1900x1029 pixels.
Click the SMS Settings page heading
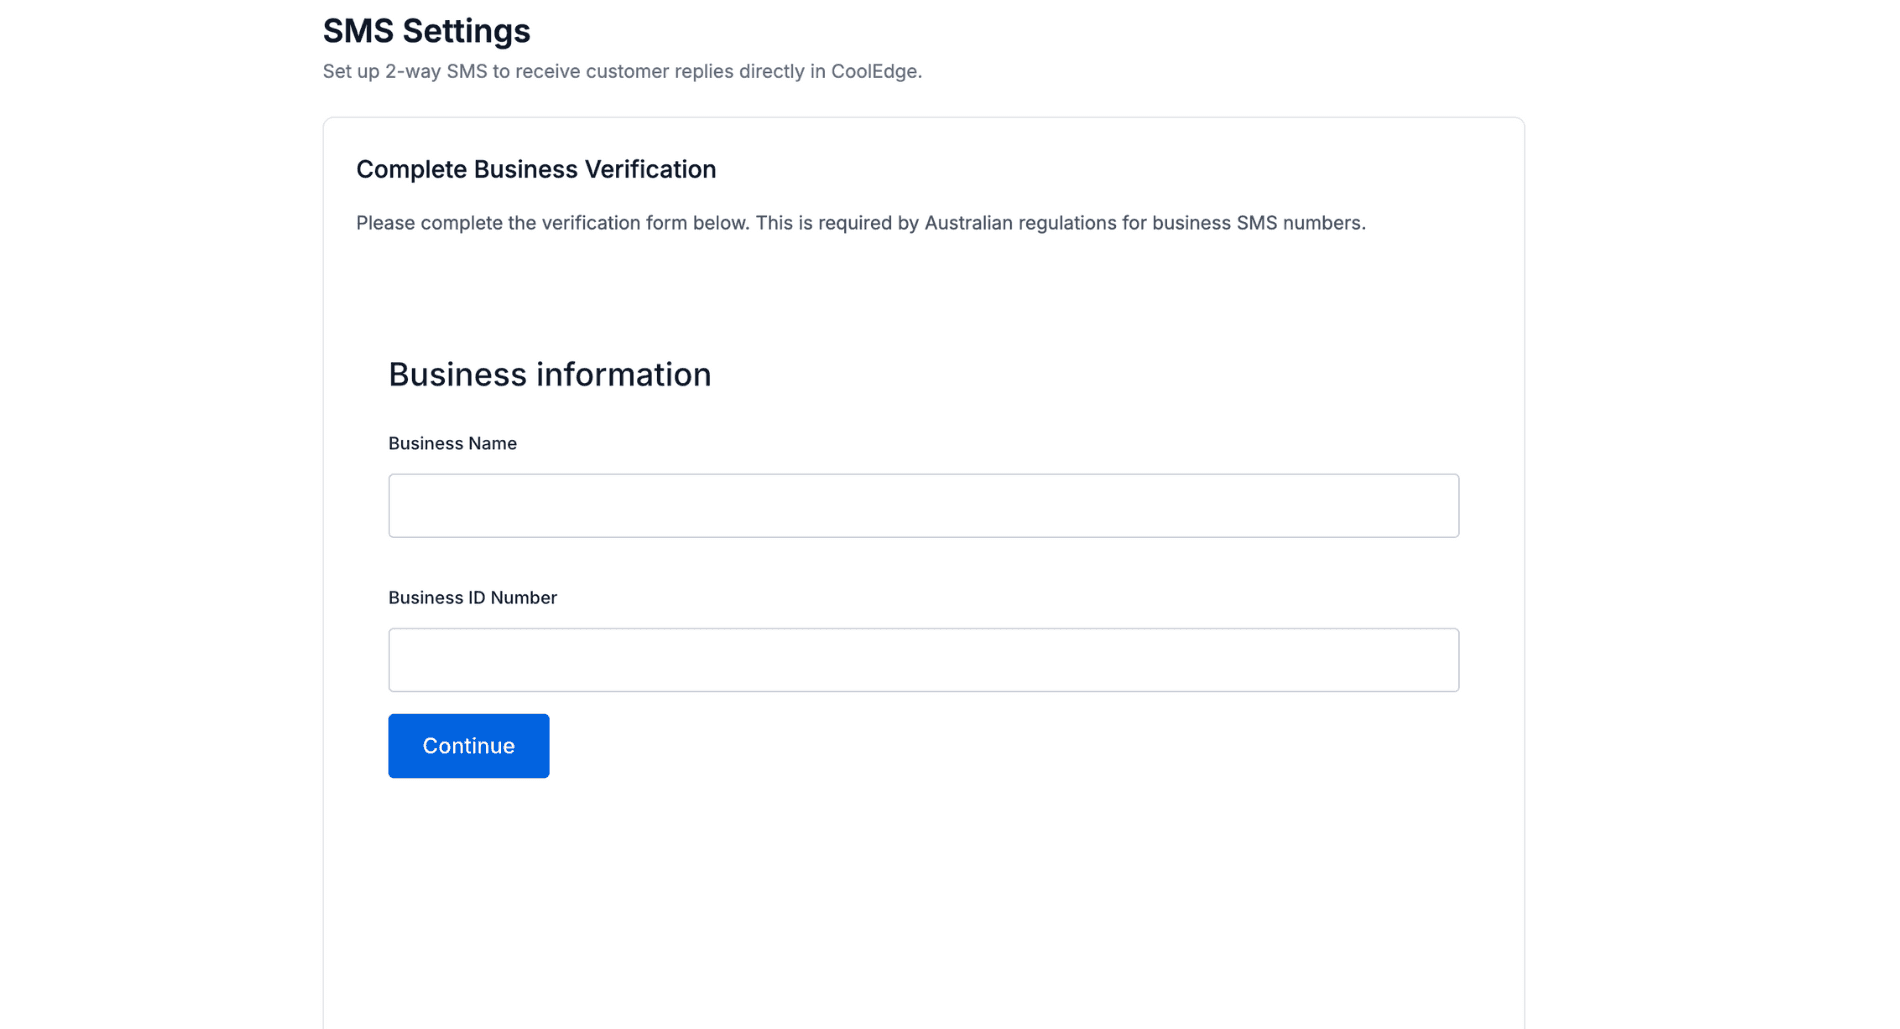426,31
